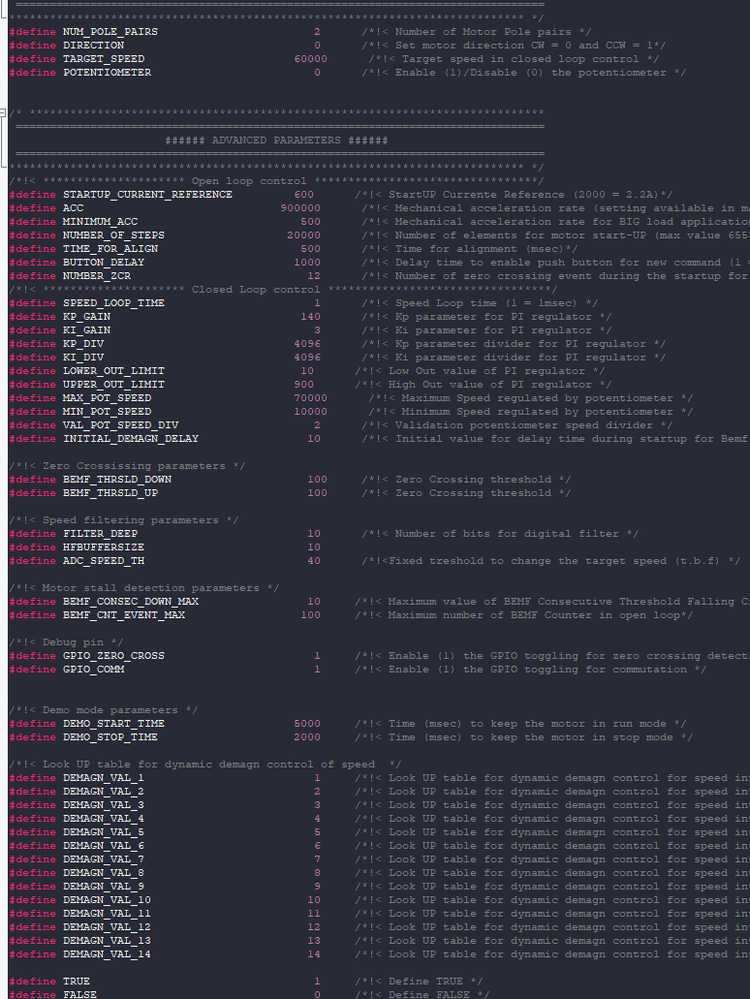Image resolution: width=750 pixels, height=999 pixels.
Task: Click the UPPER_OUT_LIMIT value 900
Action: pyautogui.click(x=304, y=385)
